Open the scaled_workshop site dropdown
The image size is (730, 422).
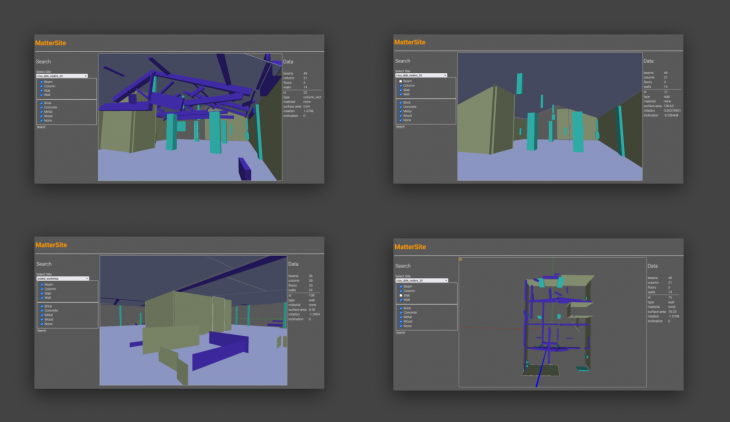coord(62,278)
